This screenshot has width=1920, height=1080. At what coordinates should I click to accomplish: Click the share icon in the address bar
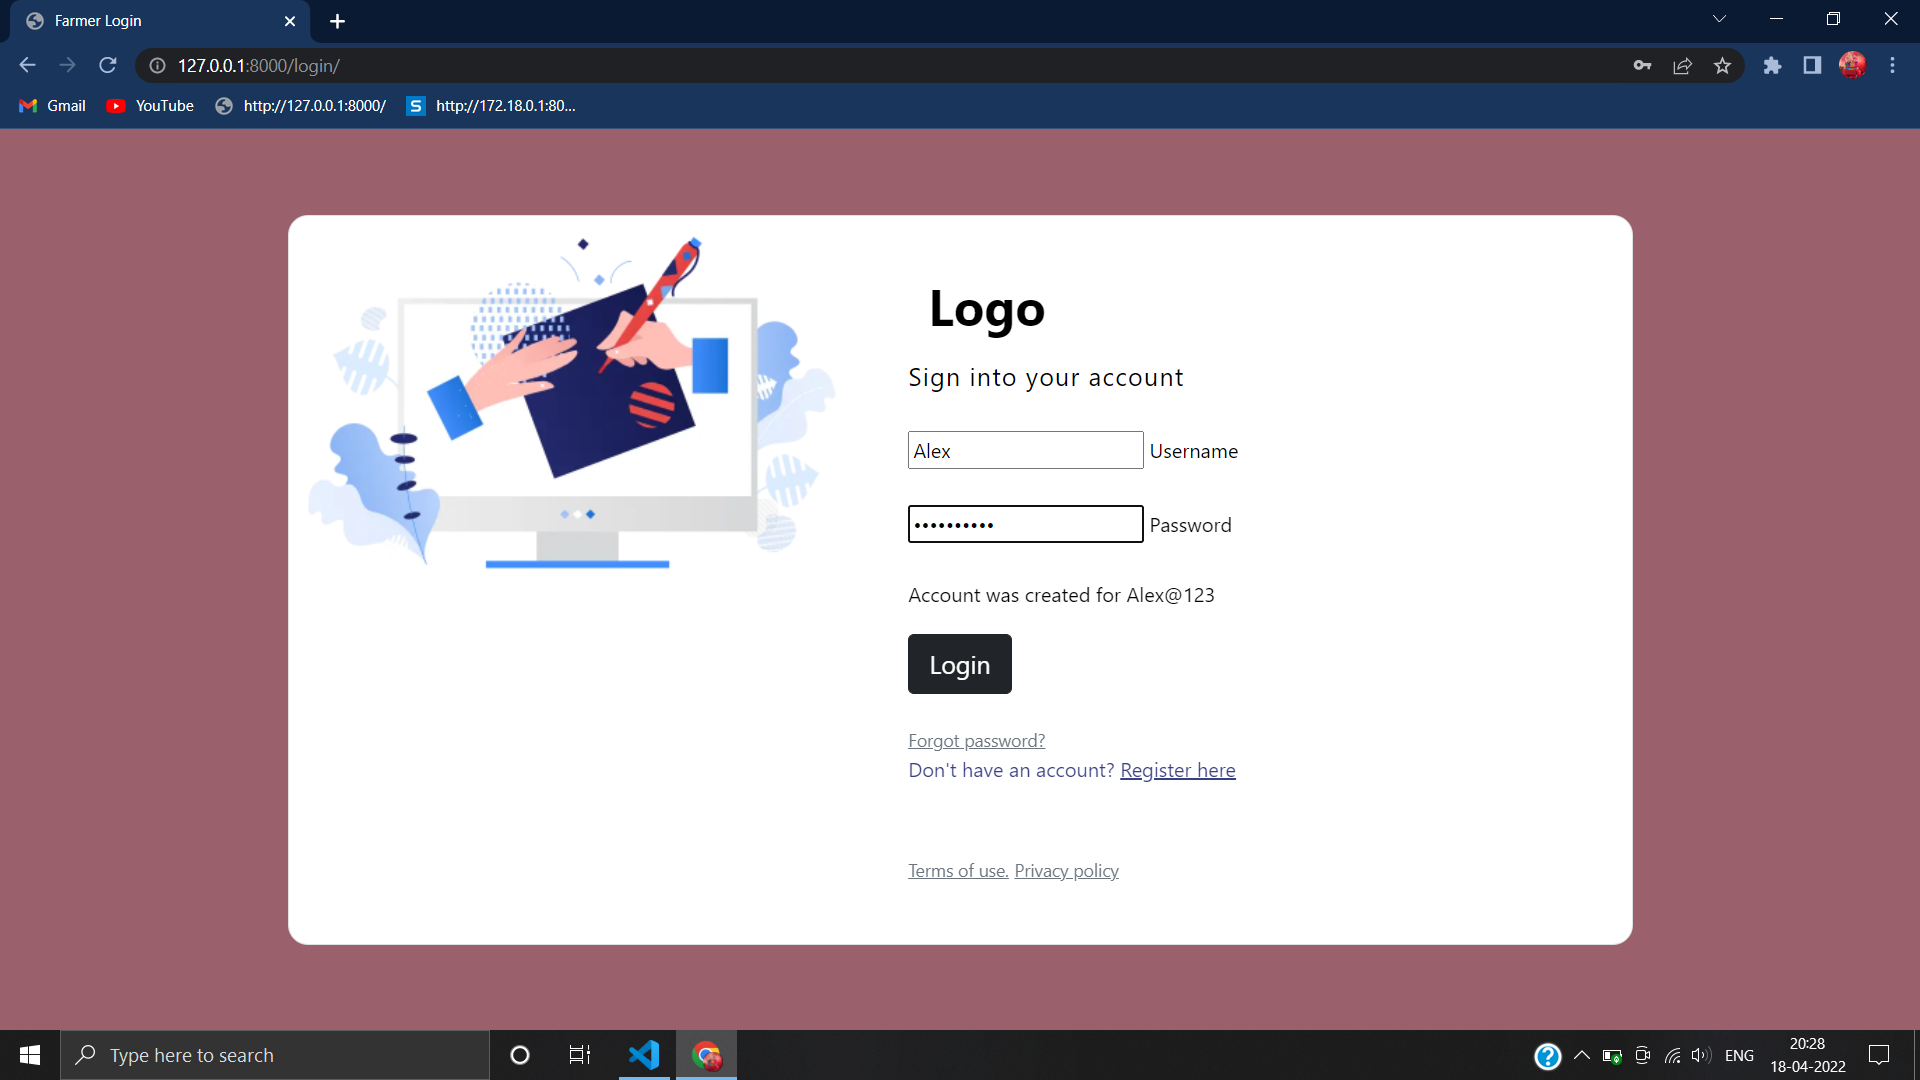point(1682,65)
